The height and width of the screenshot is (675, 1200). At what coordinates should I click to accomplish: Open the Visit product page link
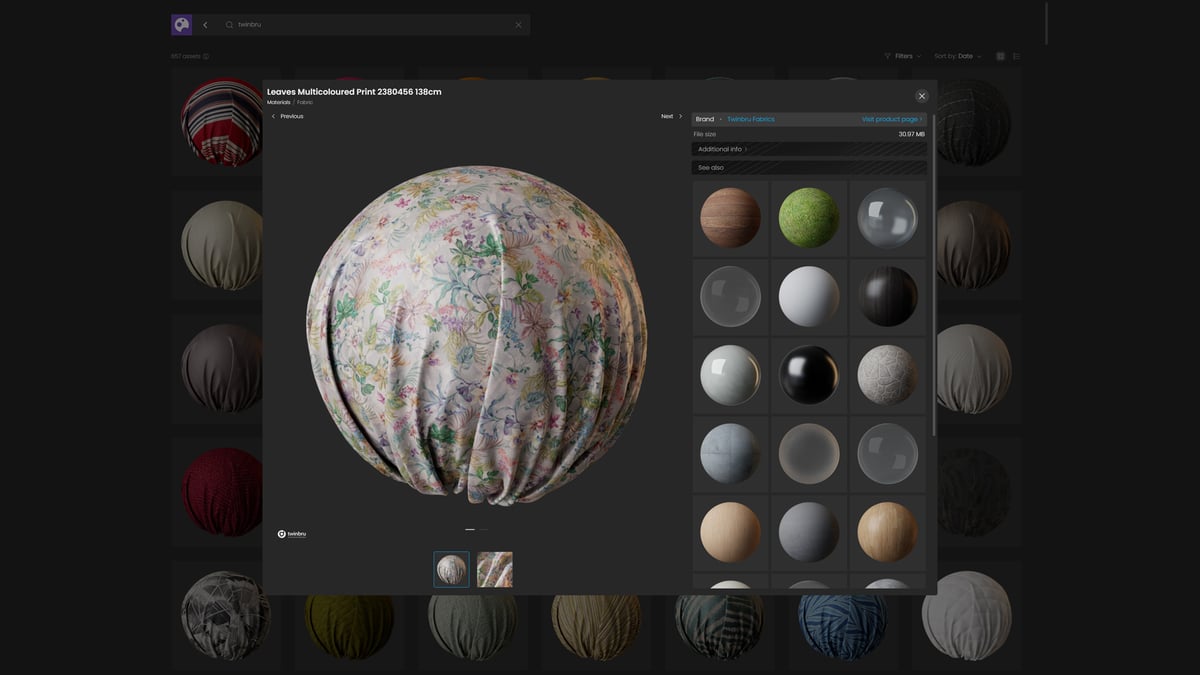click(891, 118)
